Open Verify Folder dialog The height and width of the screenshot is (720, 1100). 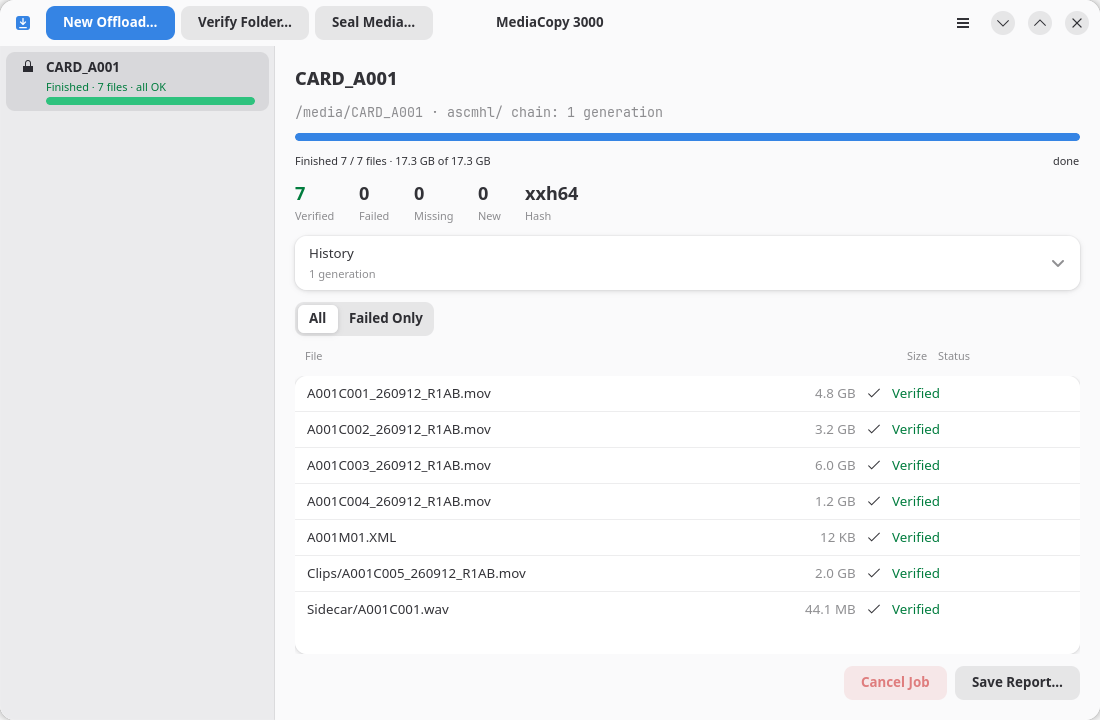coord(245,22)
